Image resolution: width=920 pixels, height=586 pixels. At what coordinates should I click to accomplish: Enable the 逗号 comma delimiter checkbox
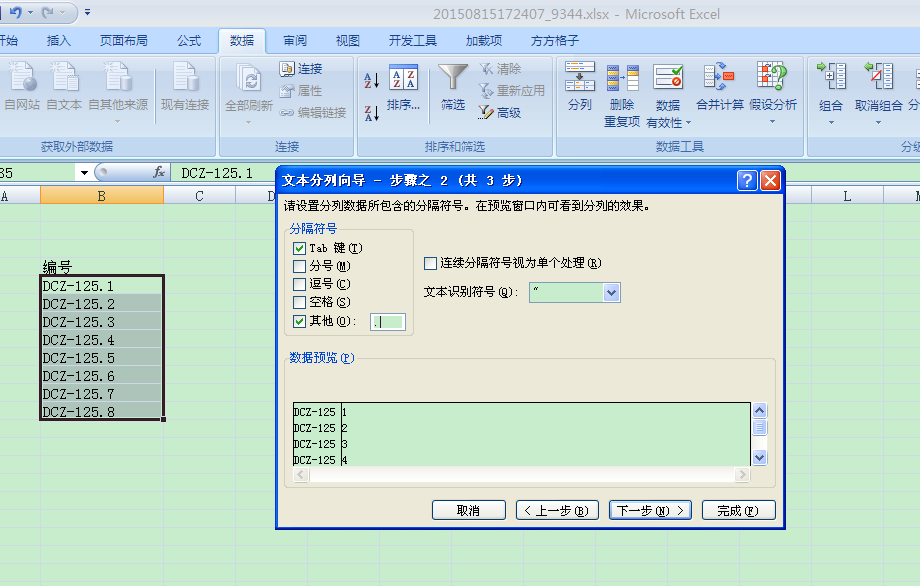pos(300,284)
